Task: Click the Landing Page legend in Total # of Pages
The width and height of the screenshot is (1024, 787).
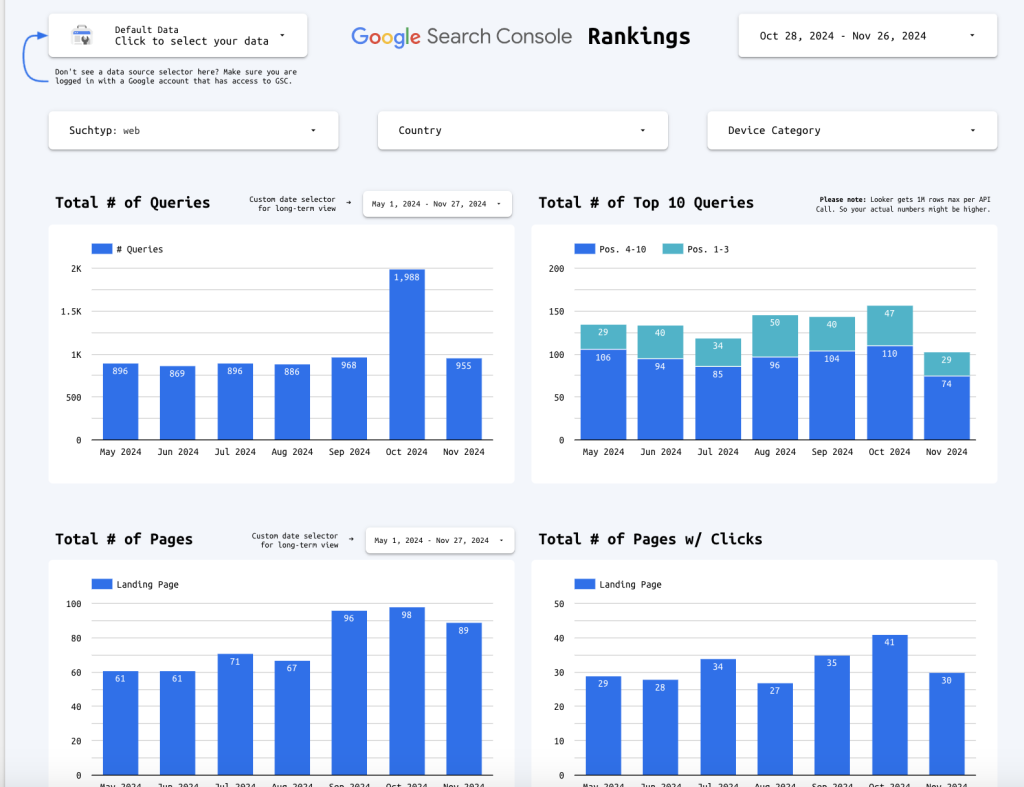Action: click(135, 584)
